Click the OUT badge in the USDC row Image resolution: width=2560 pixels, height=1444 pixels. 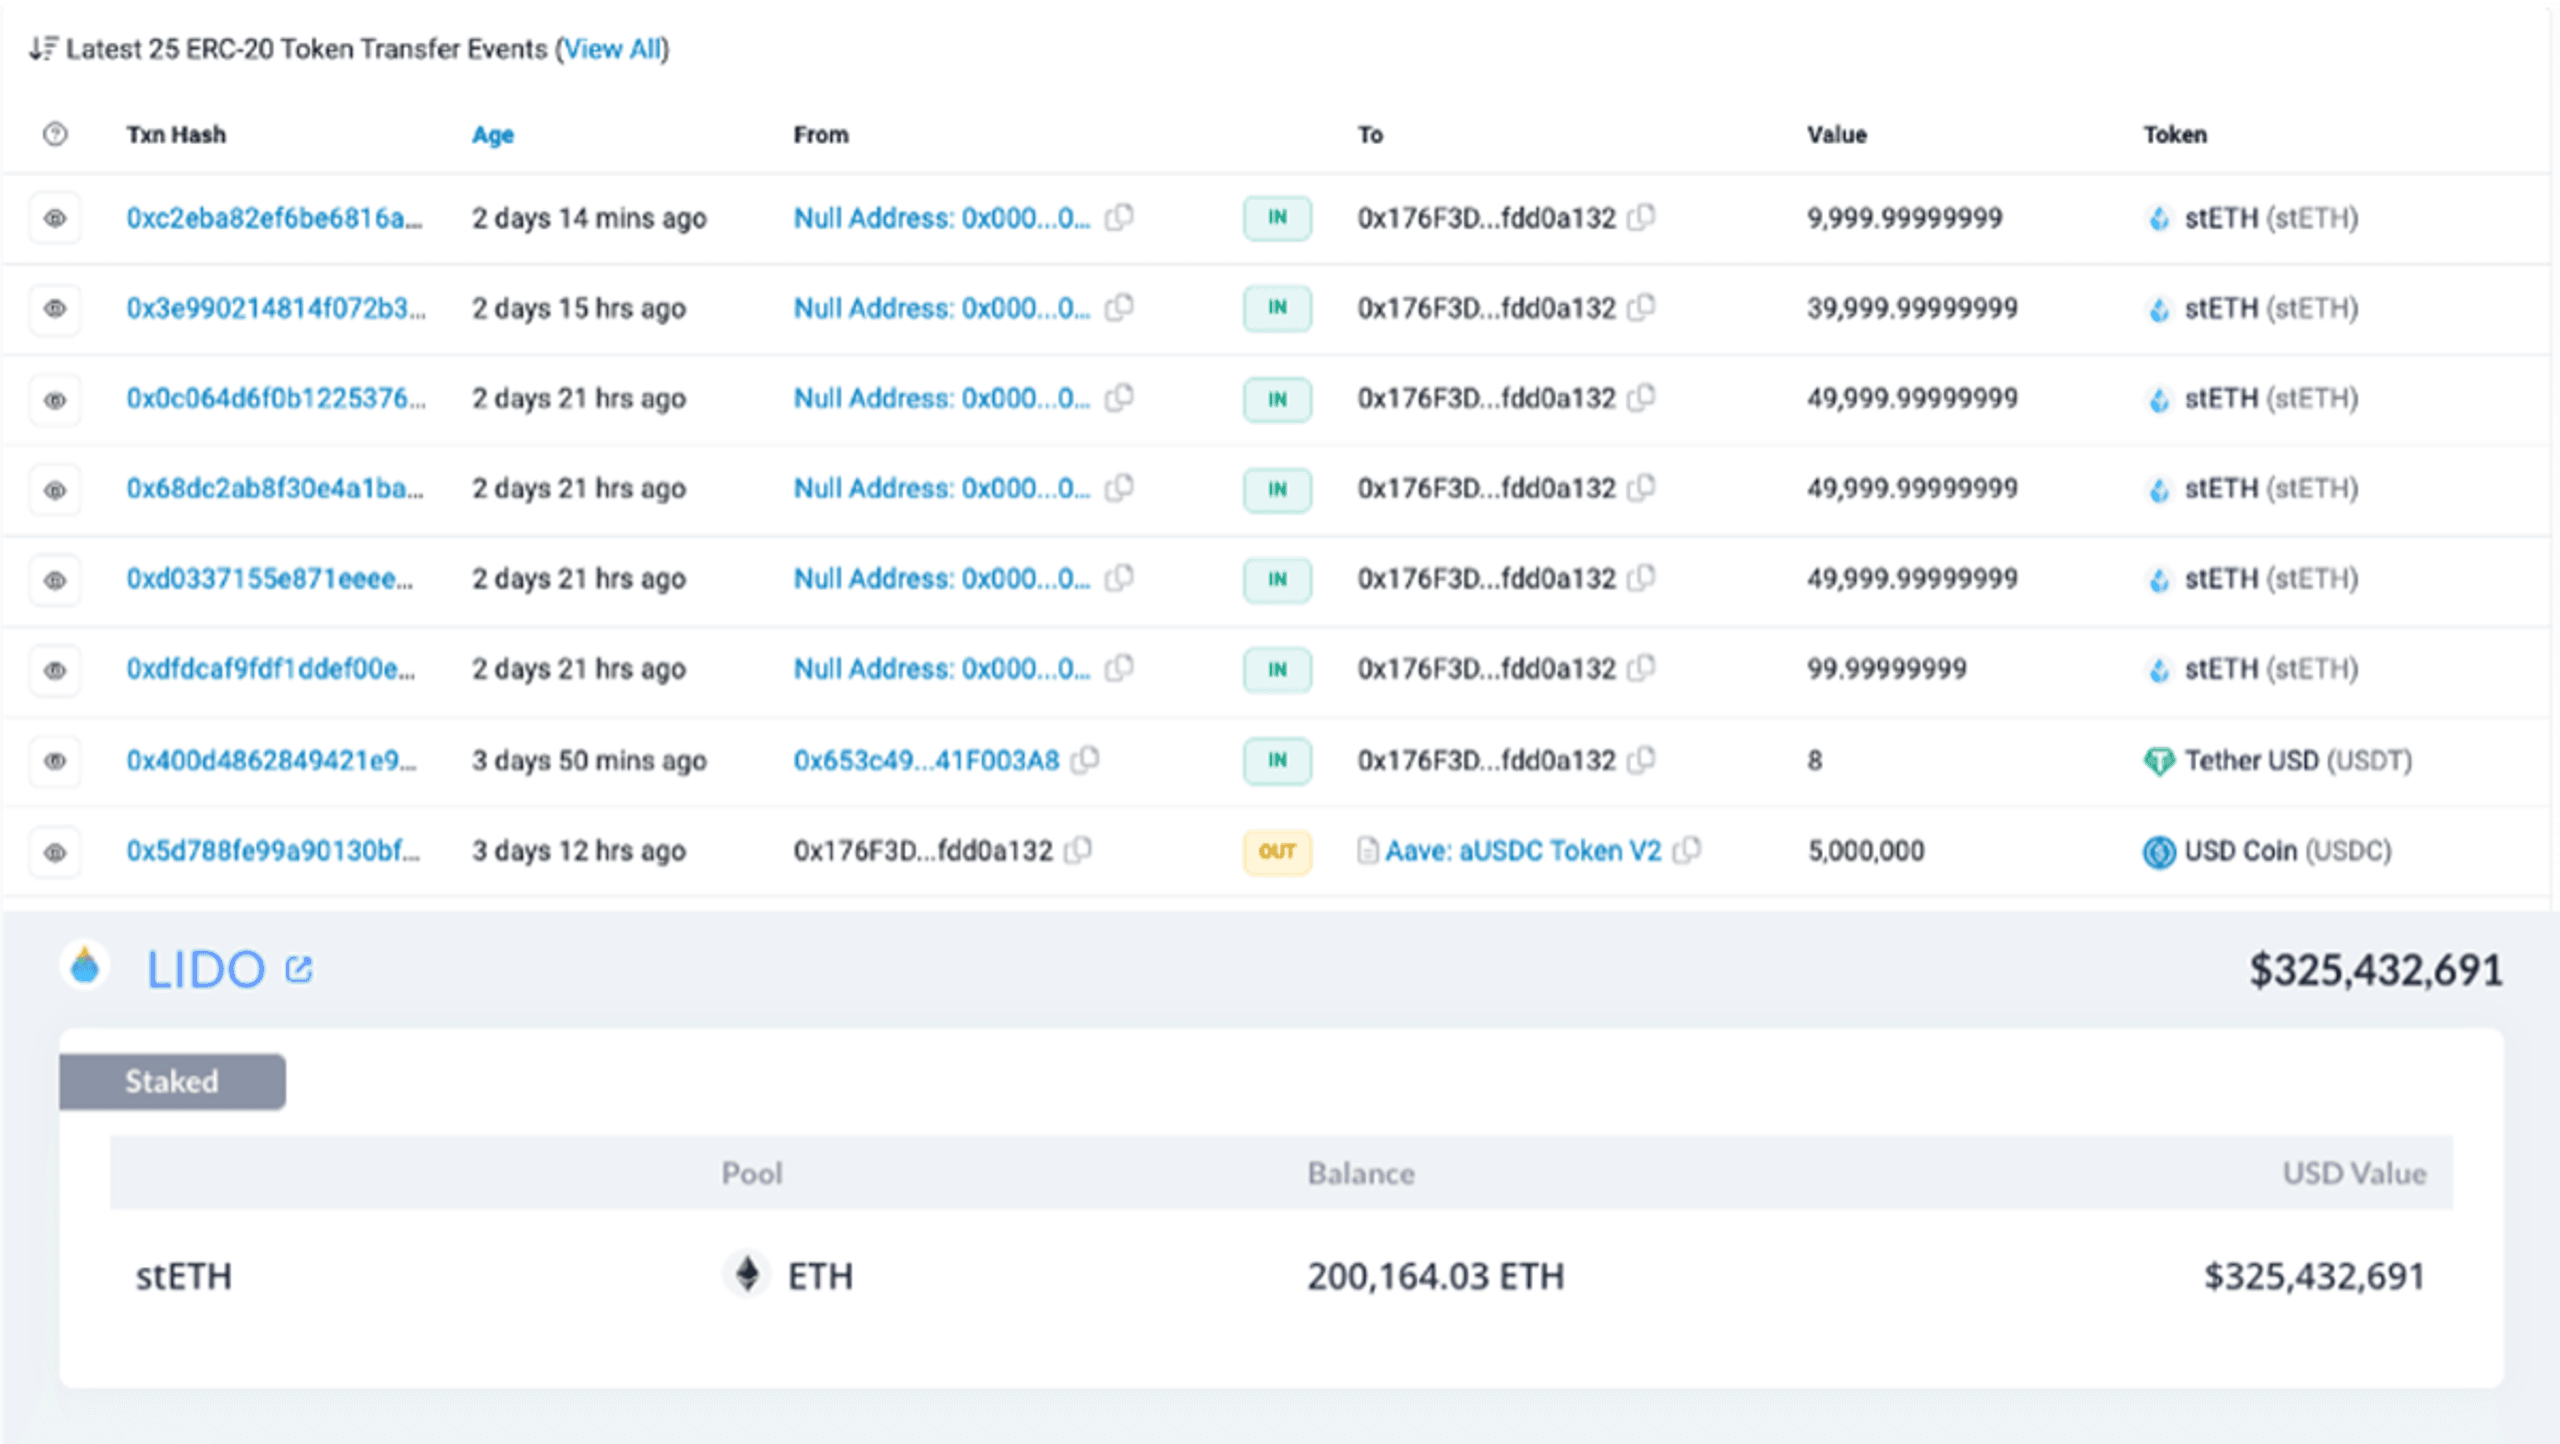point(1277,852)
